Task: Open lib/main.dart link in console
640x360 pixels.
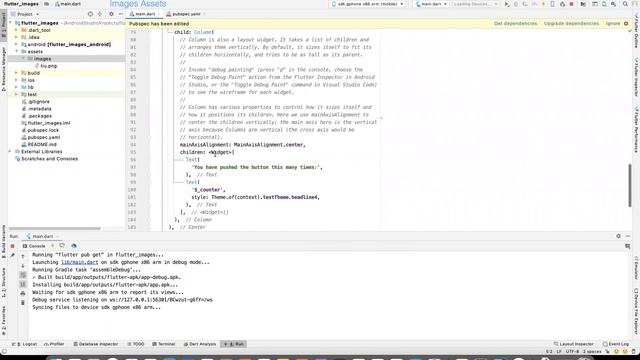Action: 80,262
